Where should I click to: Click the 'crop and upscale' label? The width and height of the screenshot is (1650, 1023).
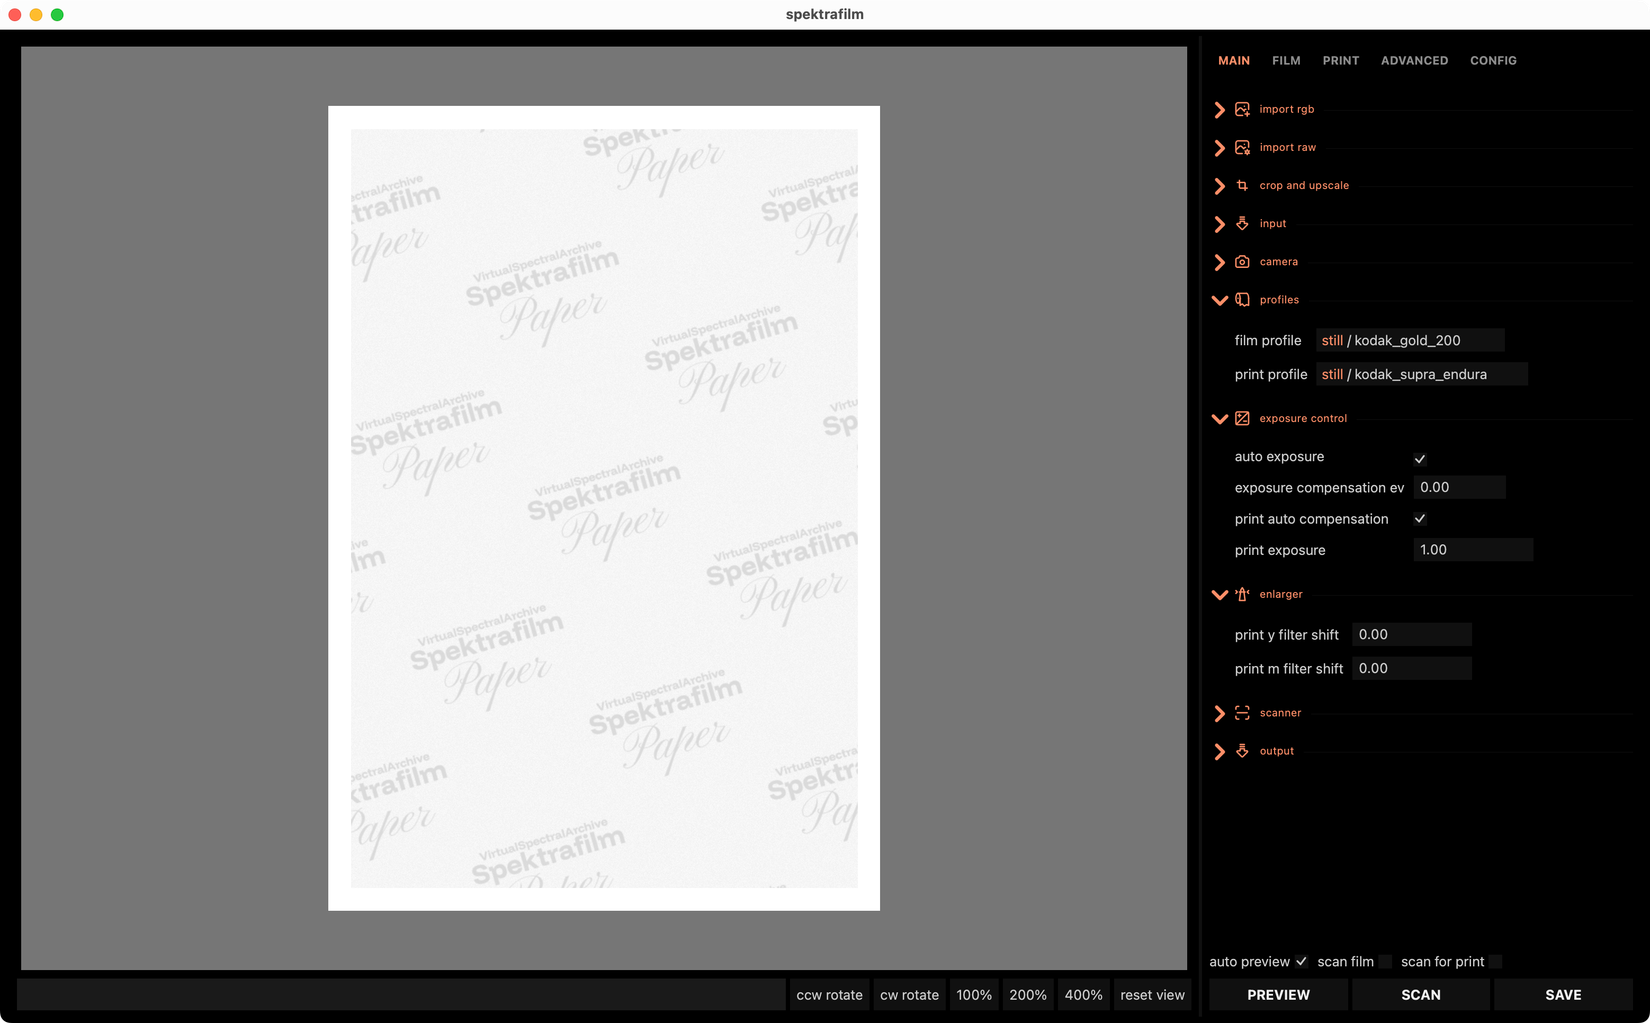tap(1304, 185)
